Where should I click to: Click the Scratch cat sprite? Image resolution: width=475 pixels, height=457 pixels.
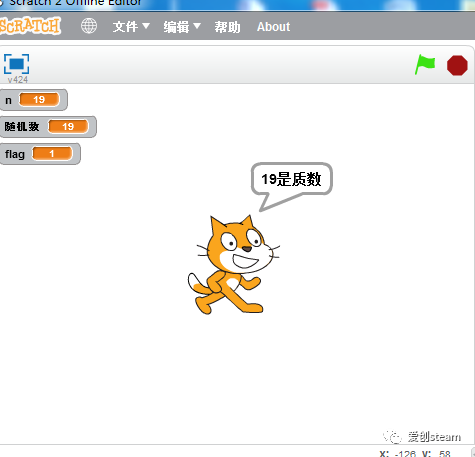tap(233, 265)
